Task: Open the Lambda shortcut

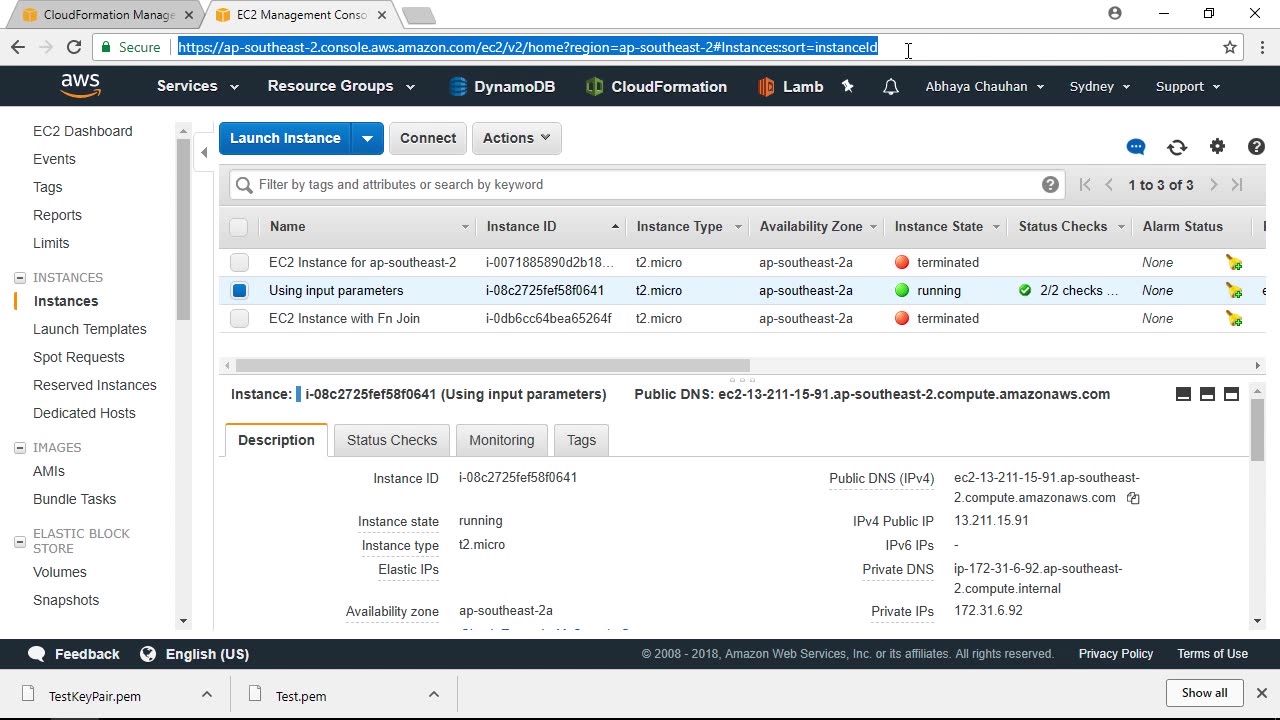Action: [x=791, y=87]
